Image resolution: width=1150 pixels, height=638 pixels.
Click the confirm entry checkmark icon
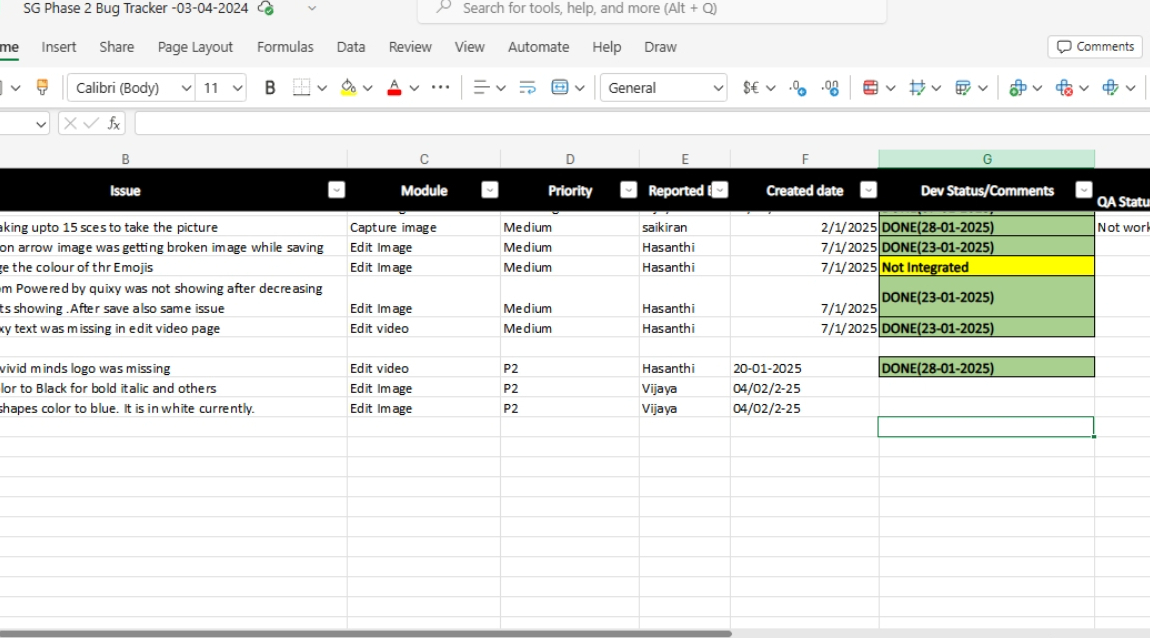point(91,123)
